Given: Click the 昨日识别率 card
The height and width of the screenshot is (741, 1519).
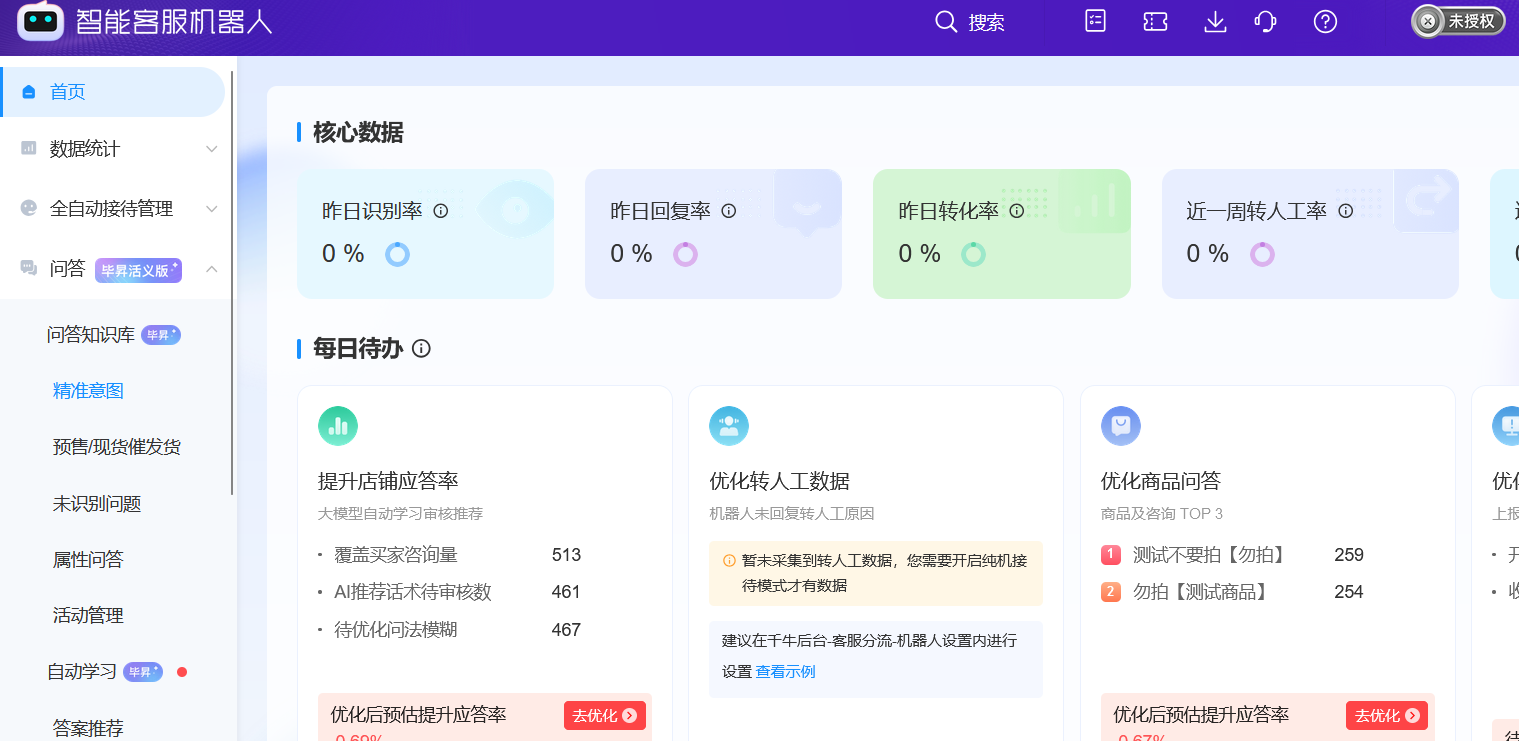Looking at the screenshot, I should click(x=425, y=234).
